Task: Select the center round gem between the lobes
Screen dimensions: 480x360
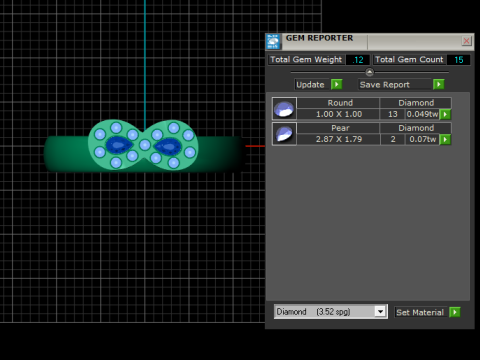Action: click(x=145, y=145)
